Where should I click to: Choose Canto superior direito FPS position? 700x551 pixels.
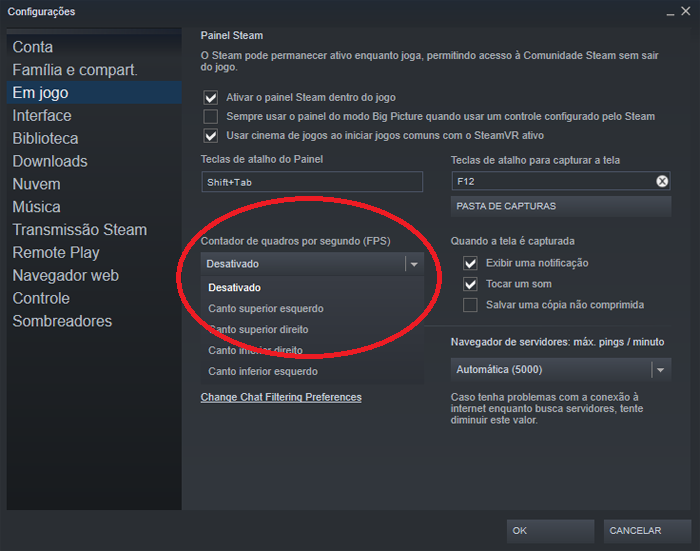[x=312, y=330]
